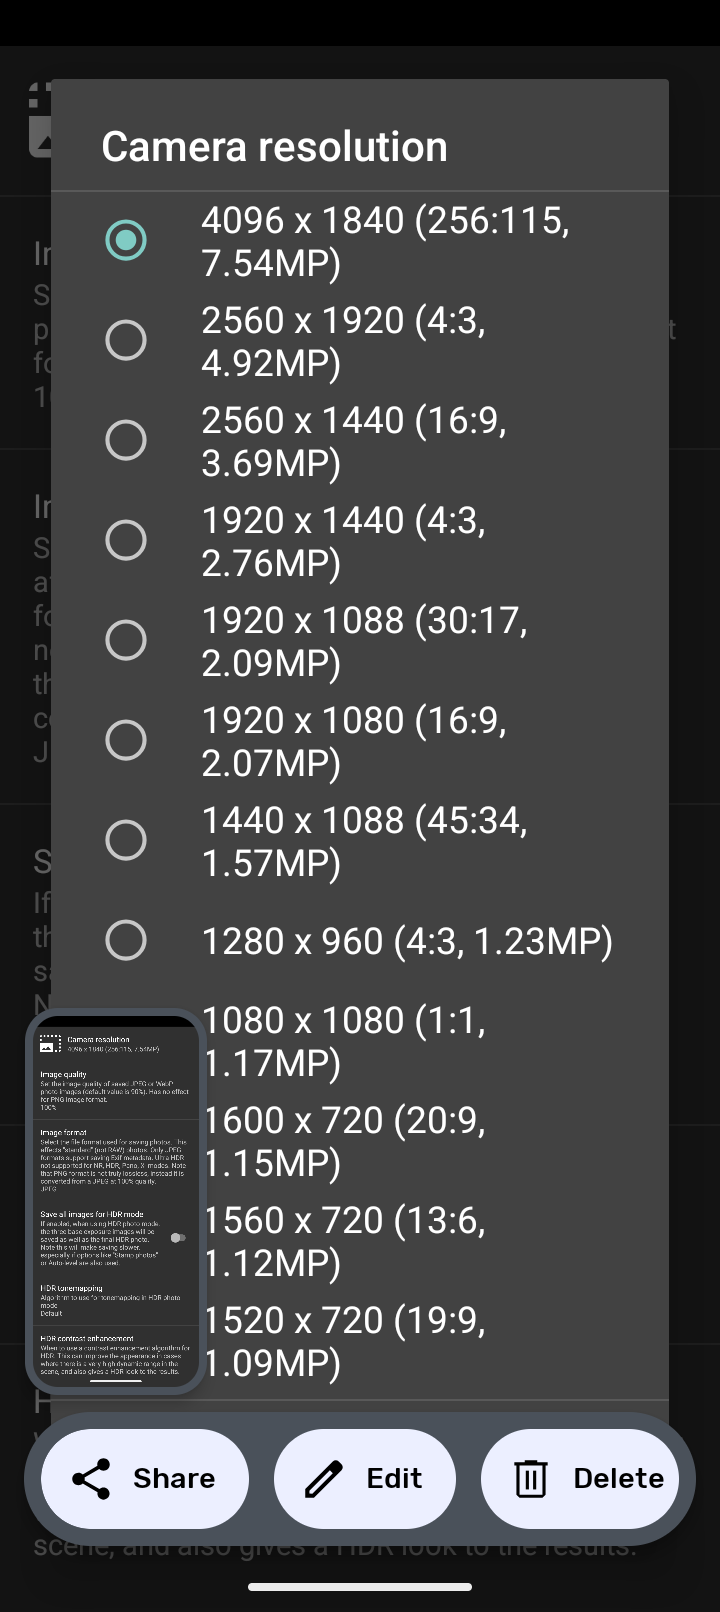720x1612 pixels.
Task: Select the 4096 x 1840 resolution radio button
Action: click(x=126, y=240)
